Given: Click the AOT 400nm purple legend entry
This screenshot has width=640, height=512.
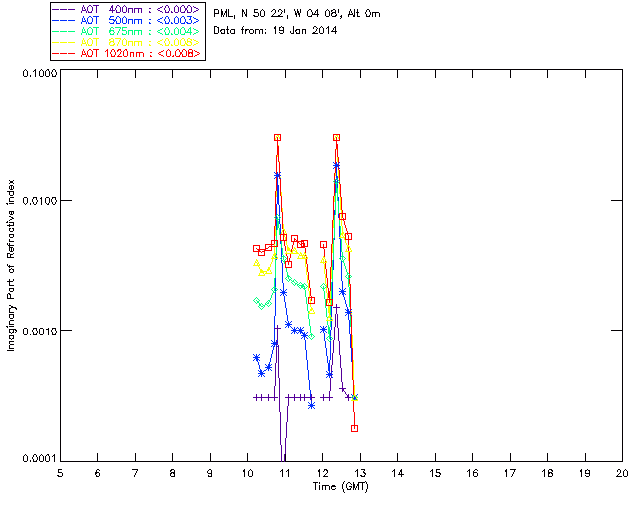Looking at the screenshot, I should click(127, 9).
